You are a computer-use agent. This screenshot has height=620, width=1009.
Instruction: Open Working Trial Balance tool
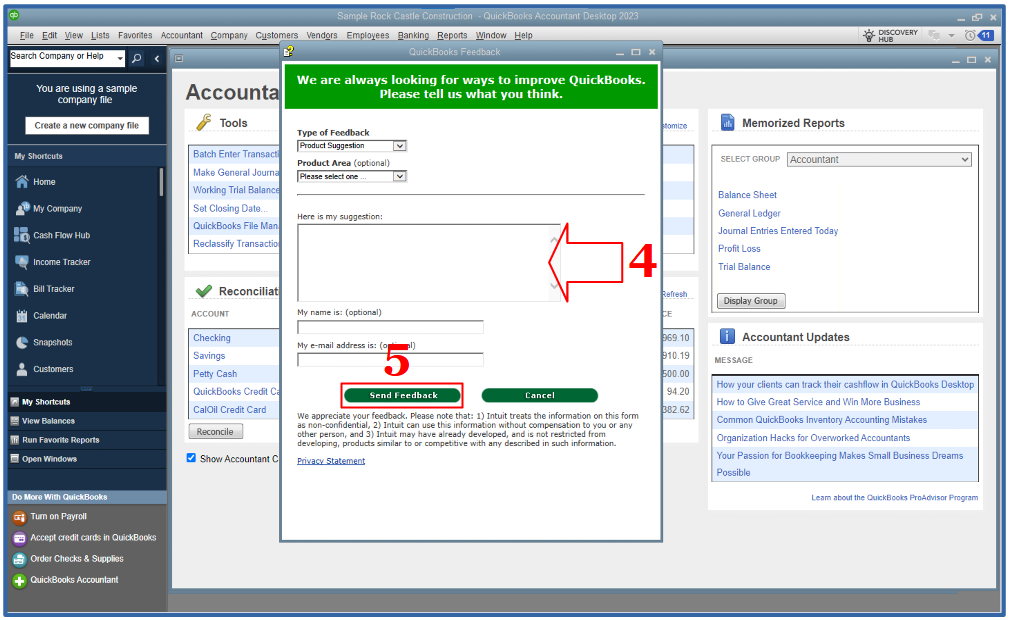point(236,190)
